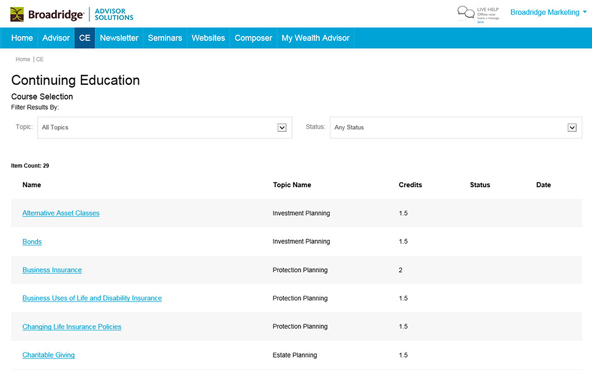Expand the Broadridge Marketing account menu
Image resolution: width=592 pixels, height=370 pixels.
548,12
